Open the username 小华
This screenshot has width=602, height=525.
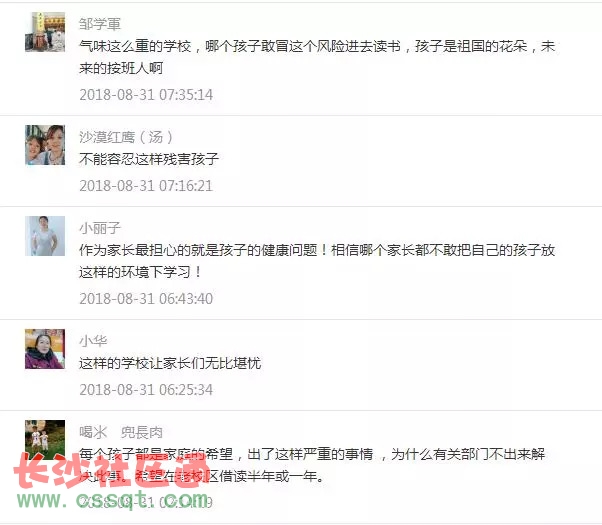[x=93, y=341]
